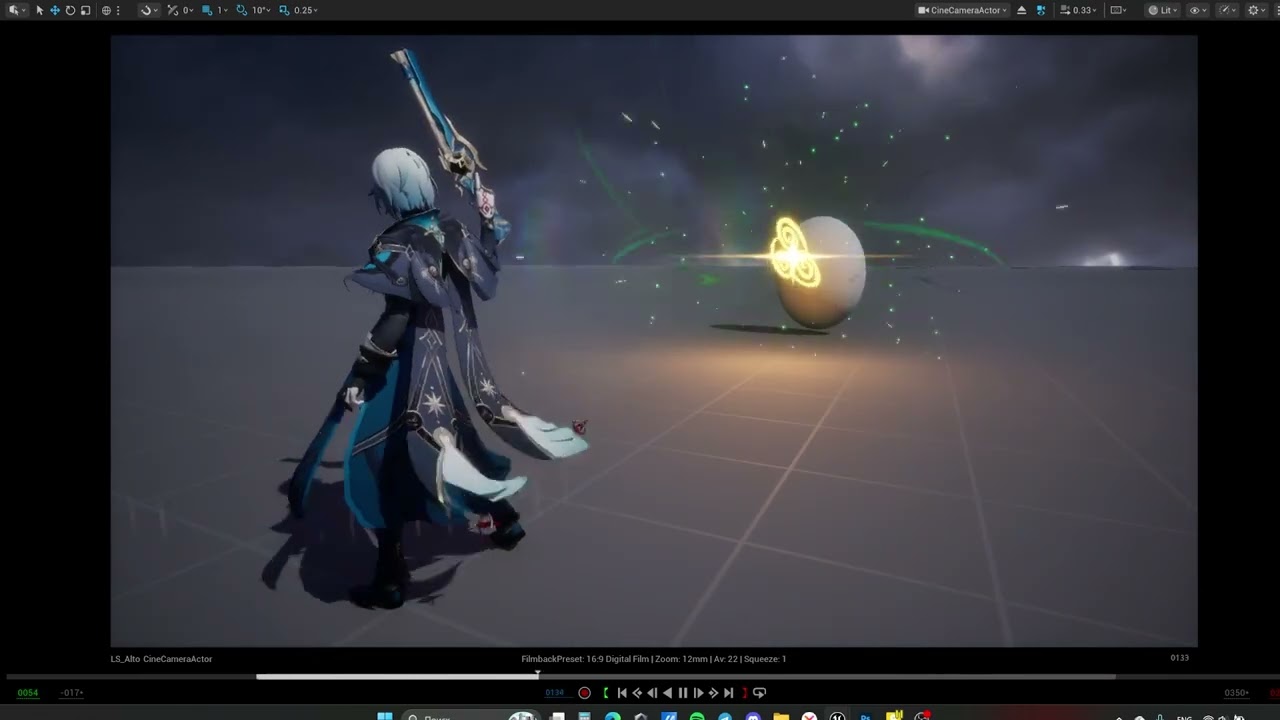Open the three-dot transform options menu
1280x720 pixels.
118,10
